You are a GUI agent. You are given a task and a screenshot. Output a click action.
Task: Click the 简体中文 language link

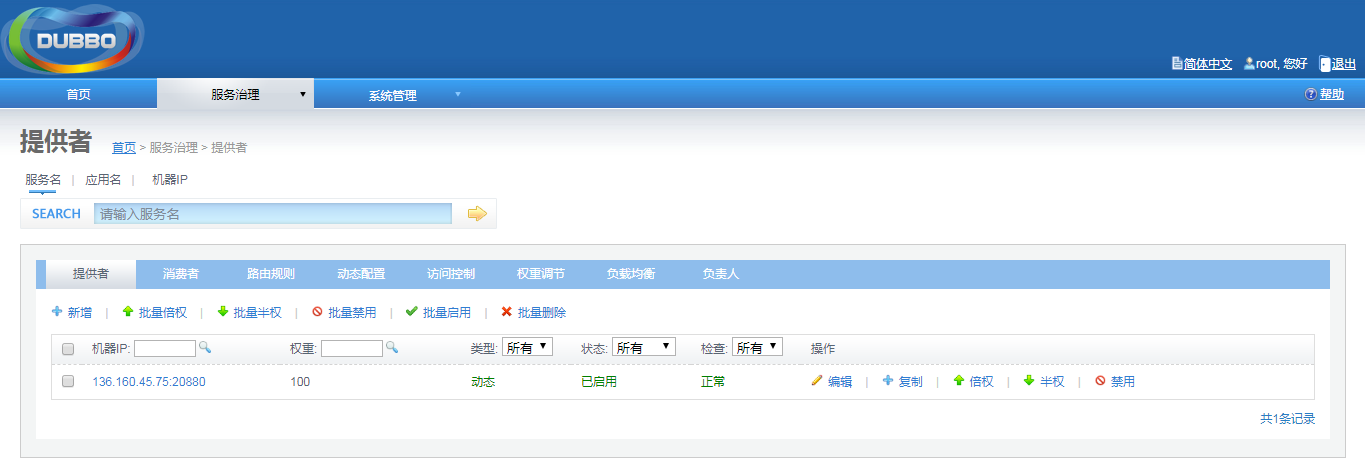tap(1208, 63)
